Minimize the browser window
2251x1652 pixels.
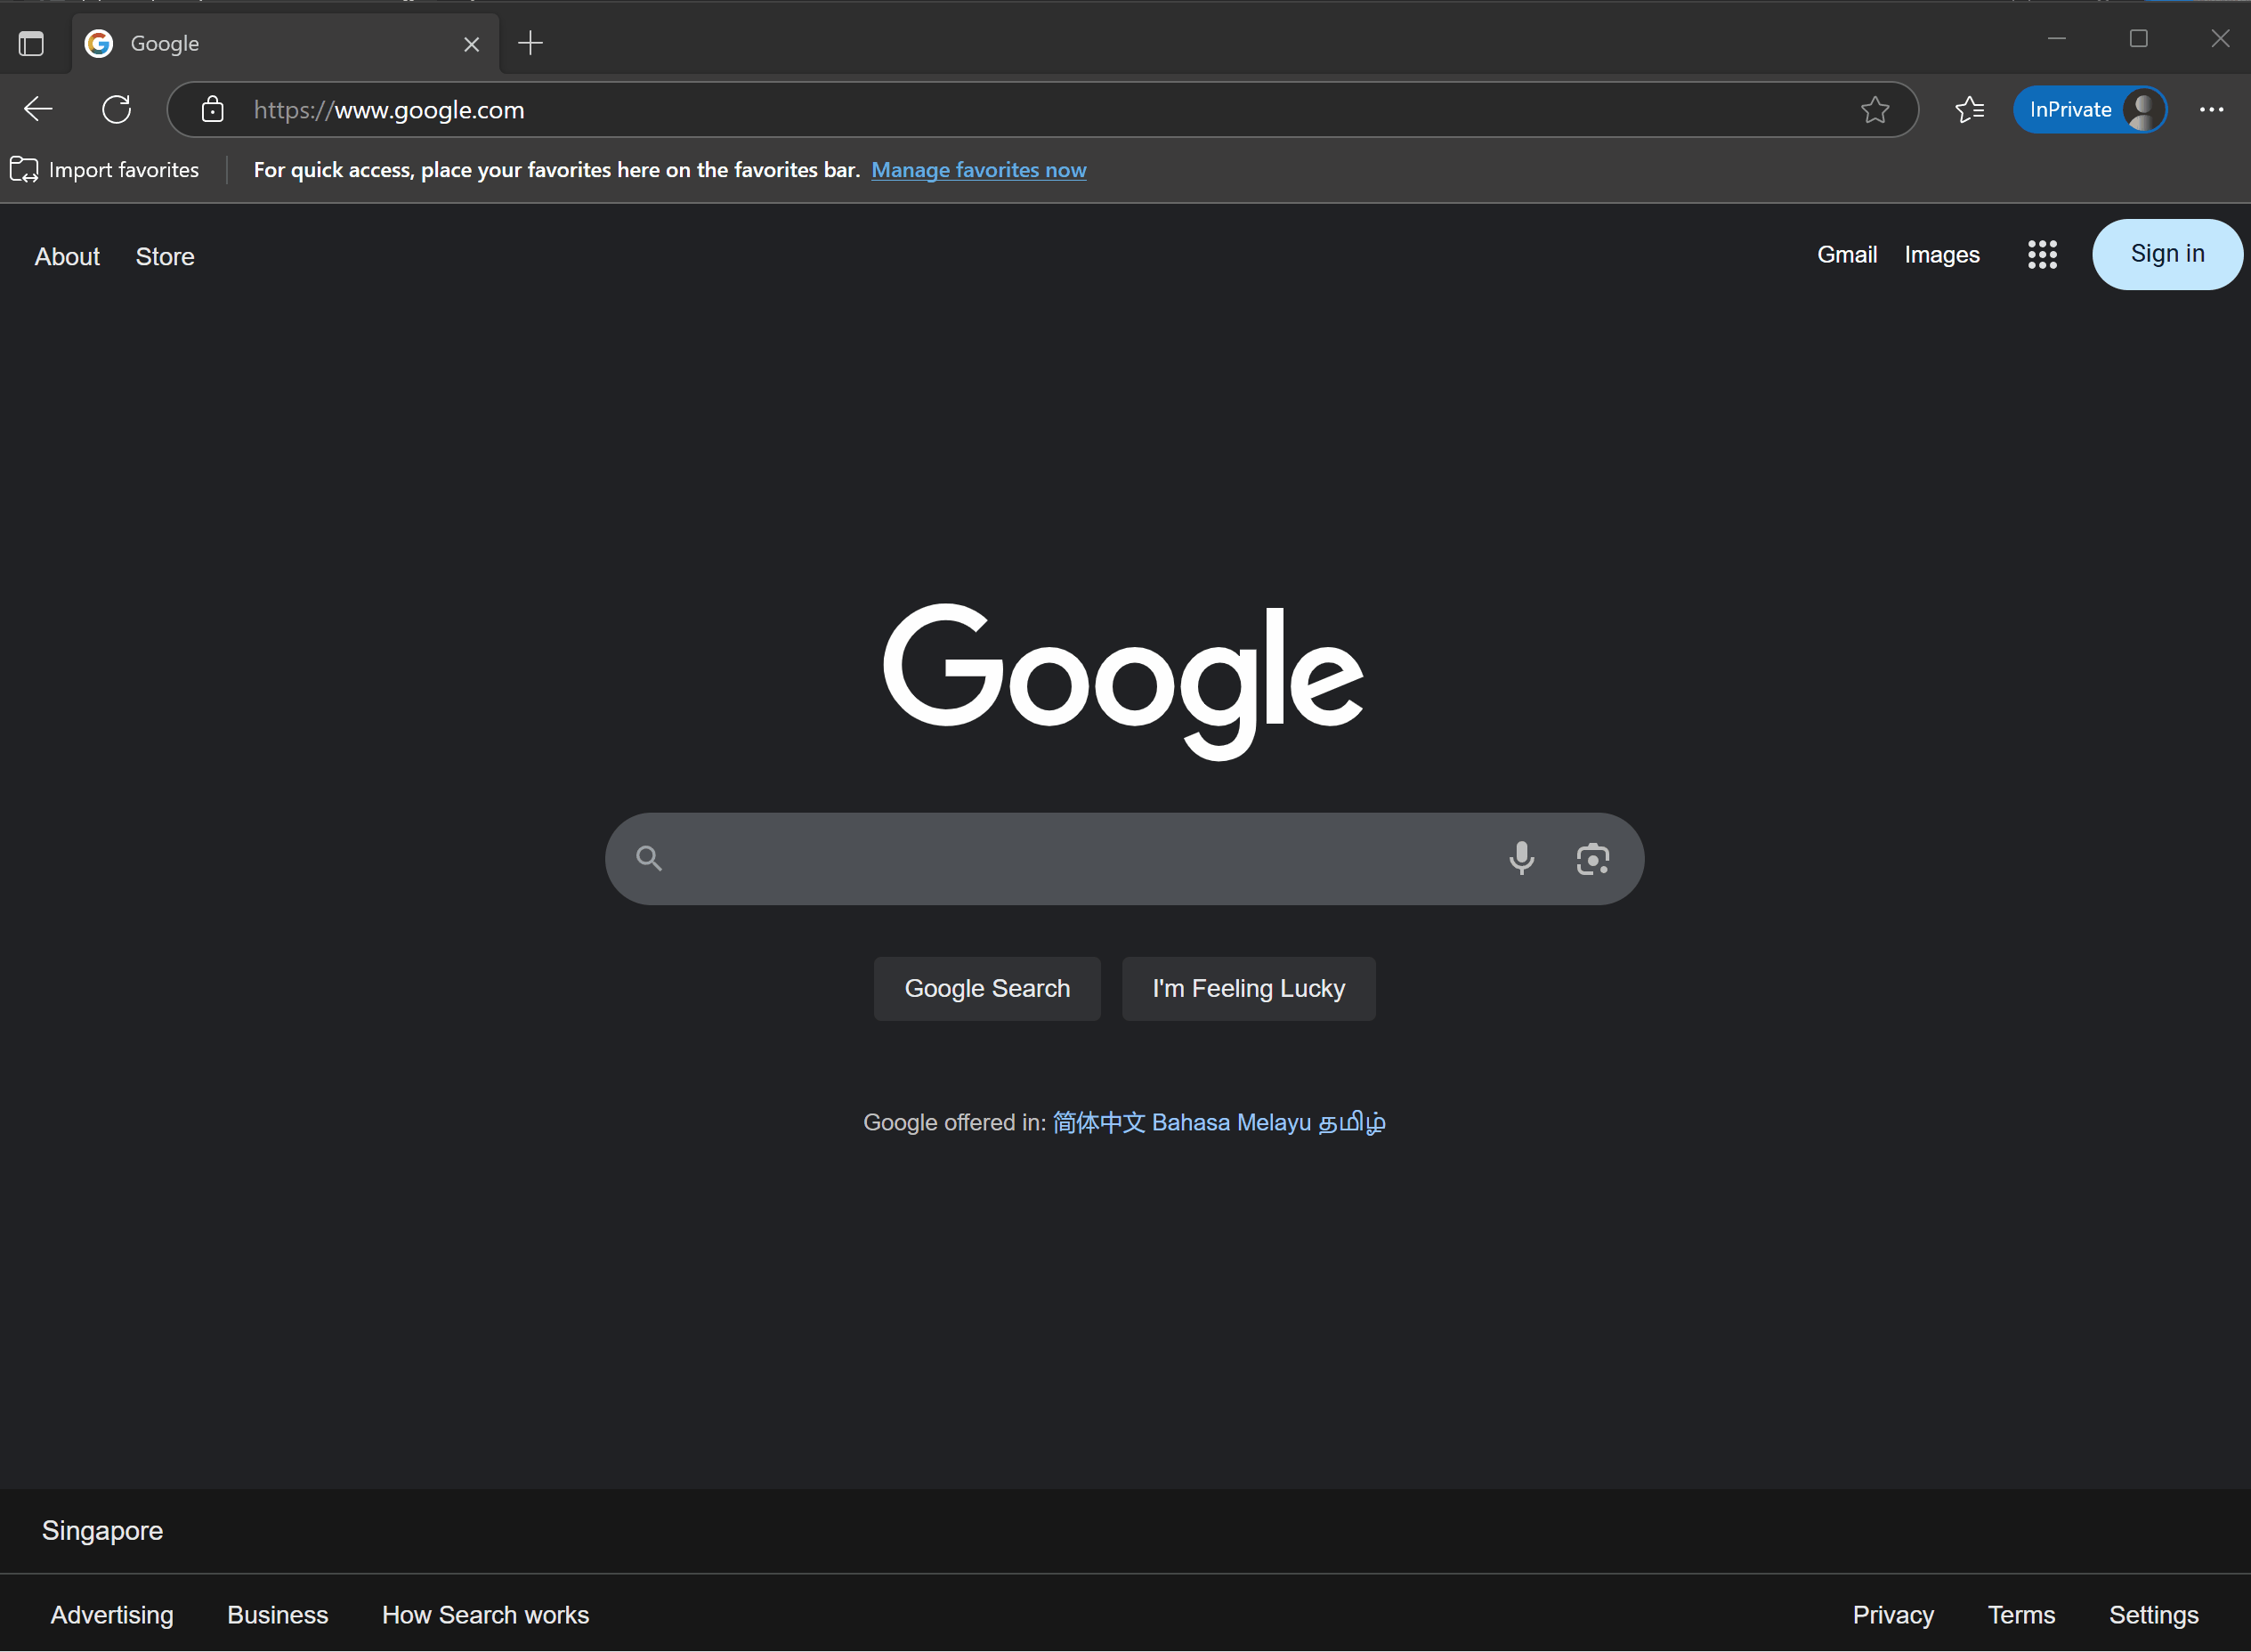point(2056,39)
